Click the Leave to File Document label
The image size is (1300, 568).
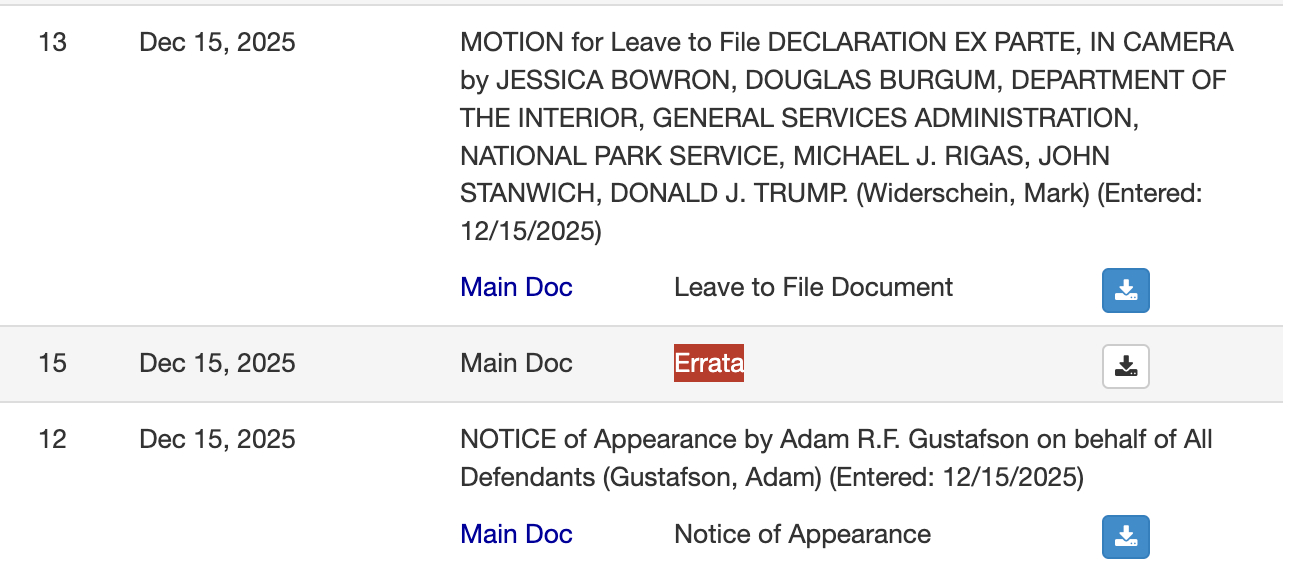pyautogui.click(x=813, y=288)
